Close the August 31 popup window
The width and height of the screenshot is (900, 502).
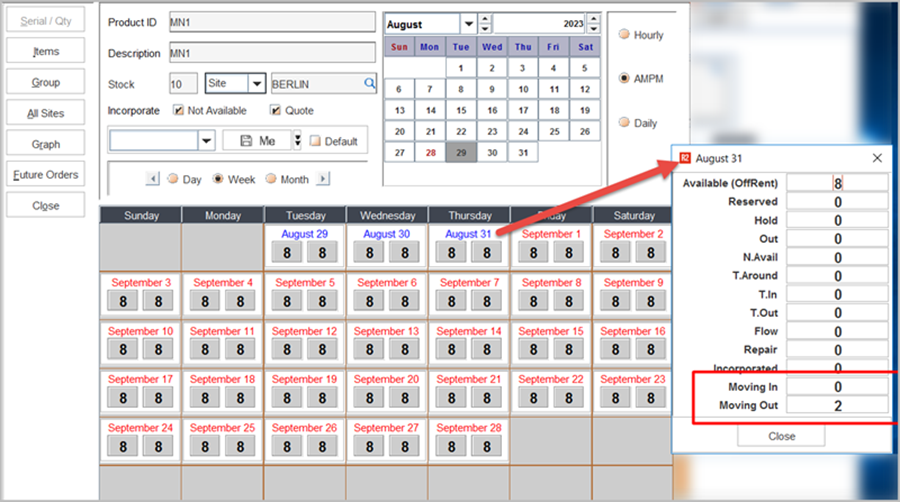click(877, 158)
